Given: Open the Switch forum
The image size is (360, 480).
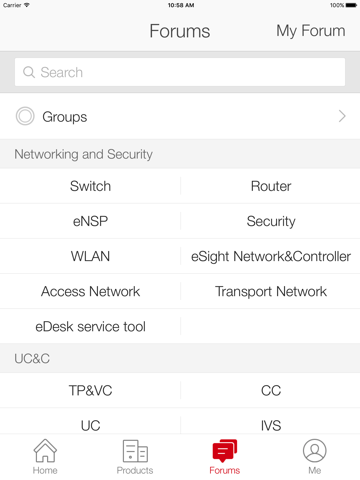Looking at the screenshot, I should coord(90,186).
